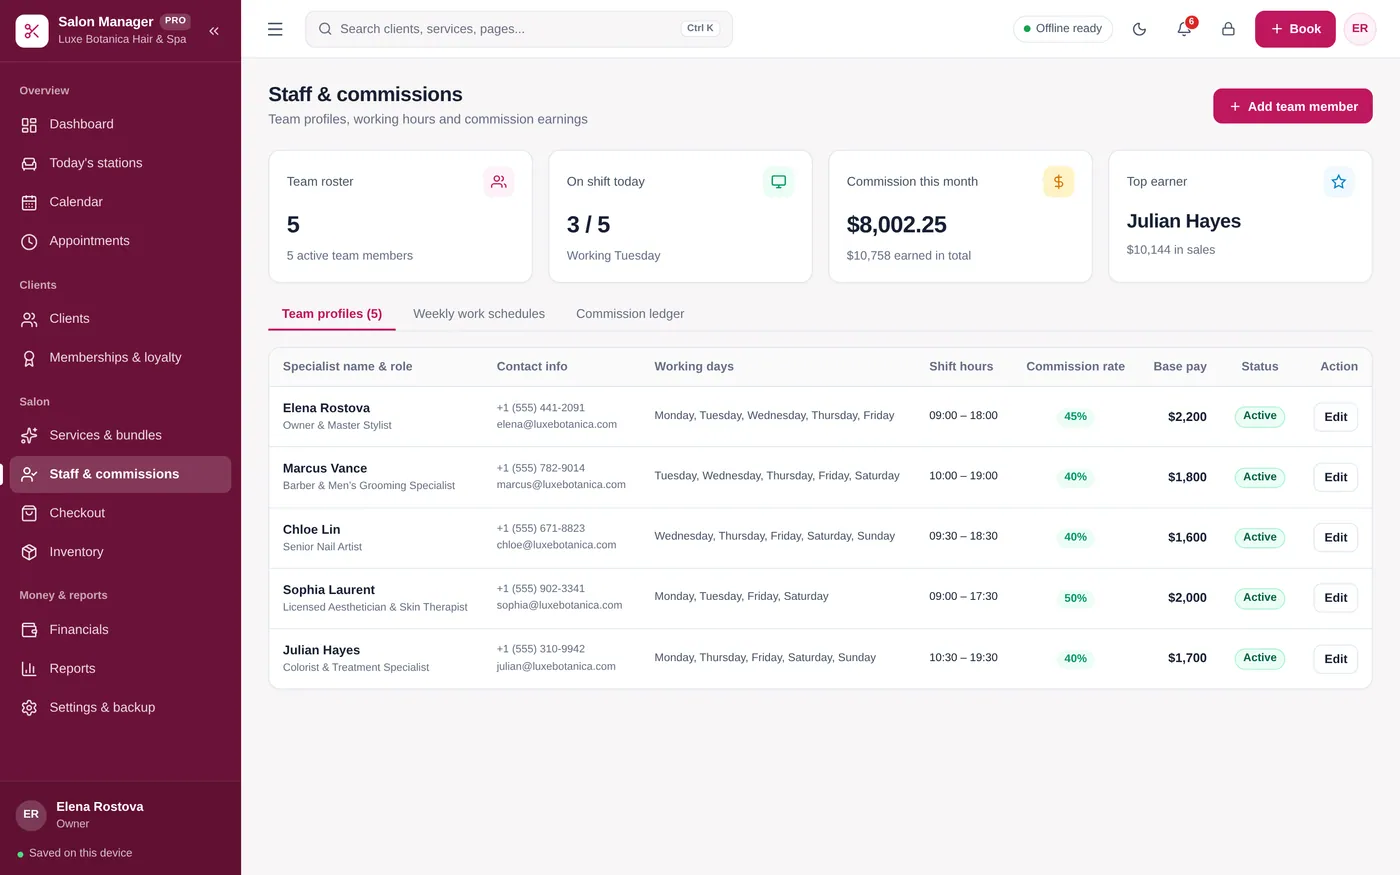Click the Top earner star icon

[1339, 182]
